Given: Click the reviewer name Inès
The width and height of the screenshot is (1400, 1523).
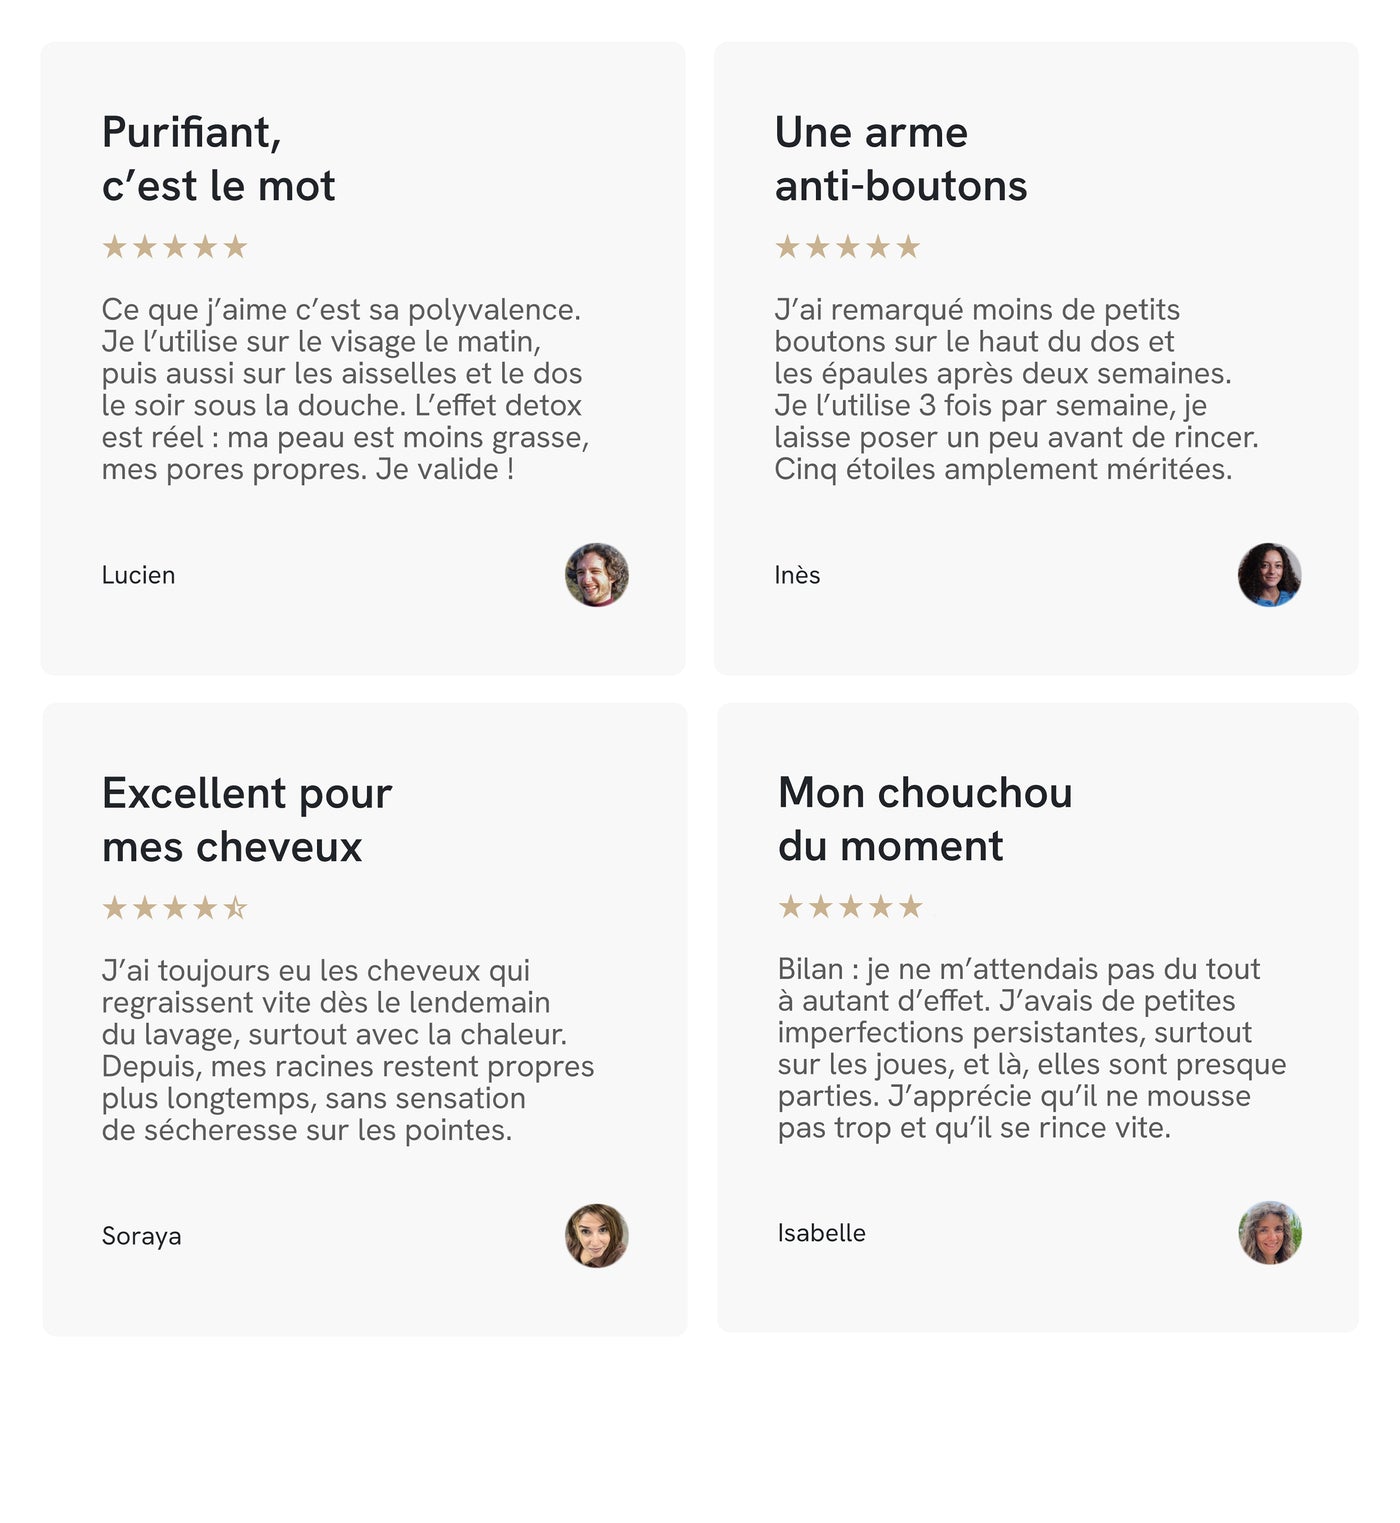Looking at the screenshot, I should [x=797, y=575].
